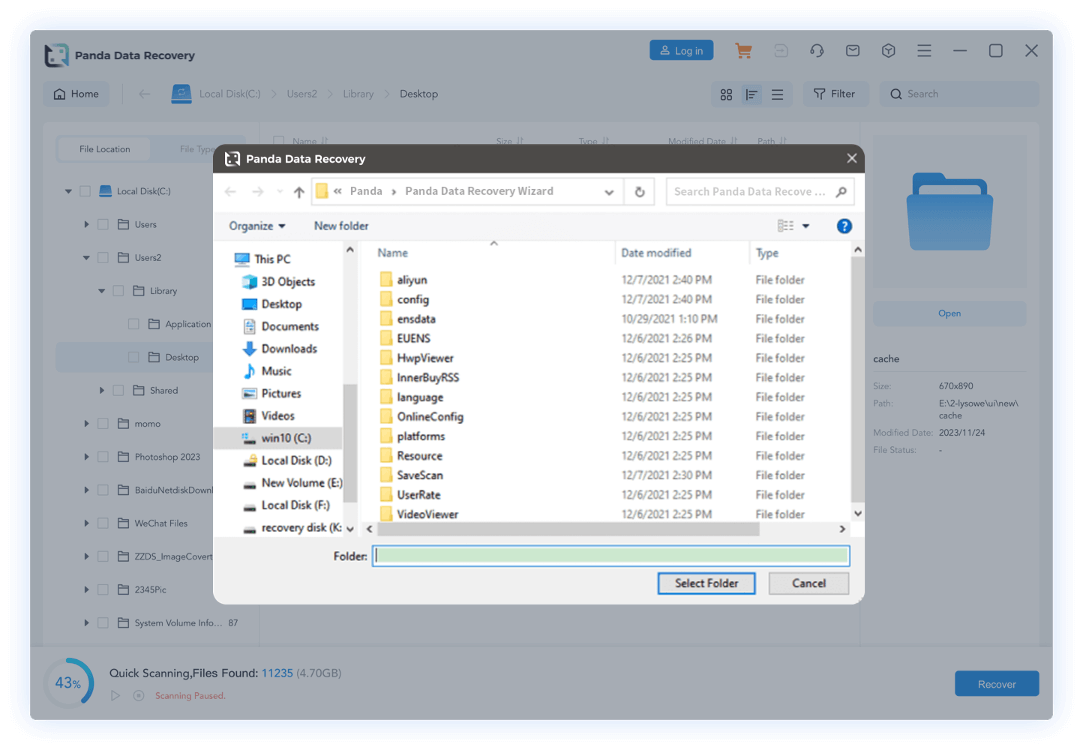Image resolution: width=1083 pixels, height=750 pixels.
Task: Click the mail envelope icon in title bar
Action: pyautogui.click(x=852, y=51)
